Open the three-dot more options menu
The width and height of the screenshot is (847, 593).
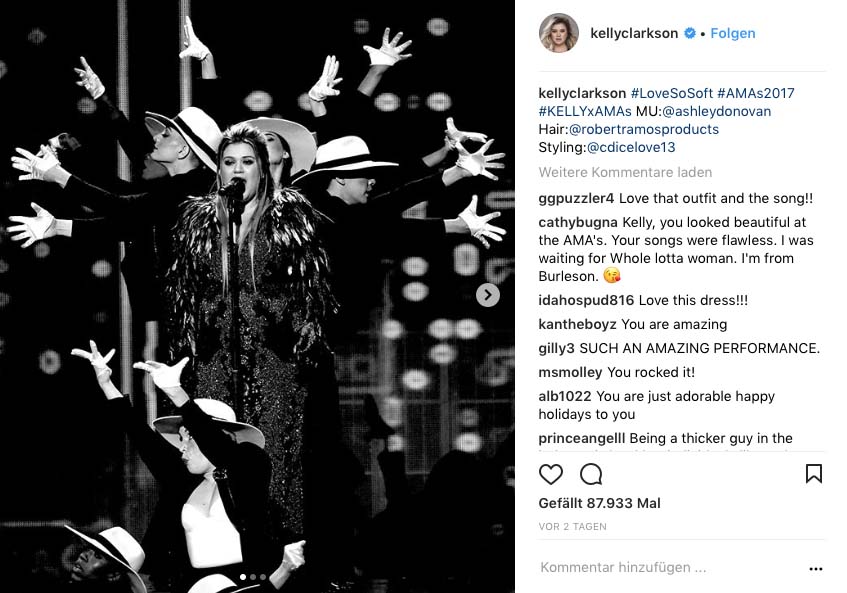point(816,569)
